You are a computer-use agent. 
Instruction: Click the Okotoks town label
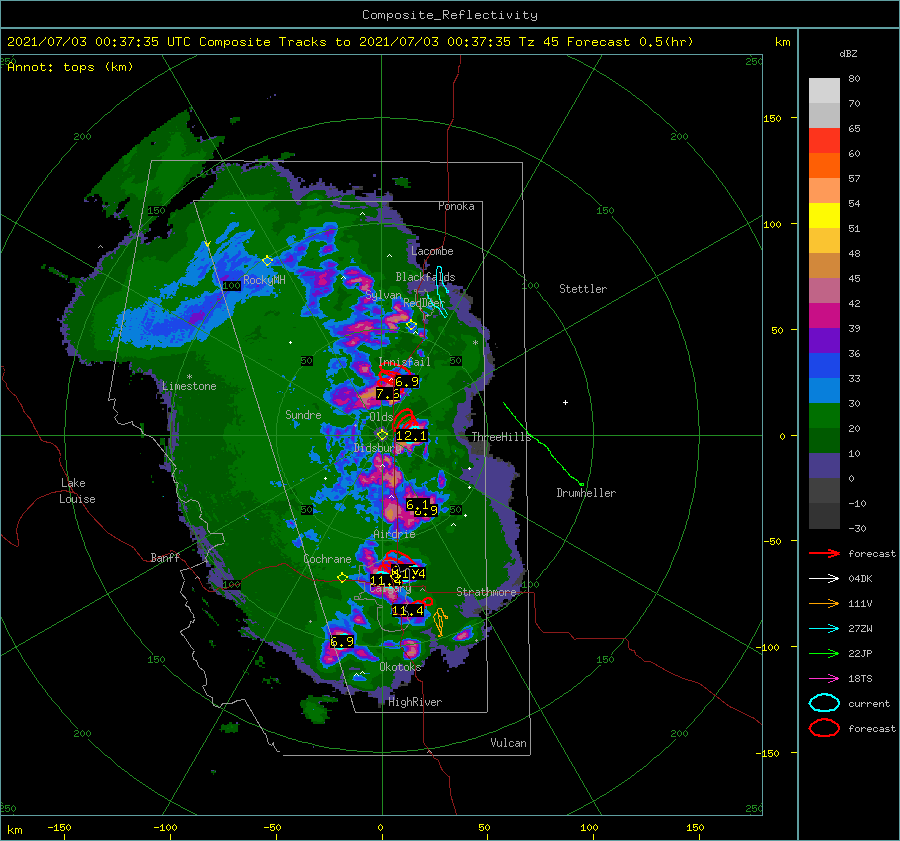point(400,667)
